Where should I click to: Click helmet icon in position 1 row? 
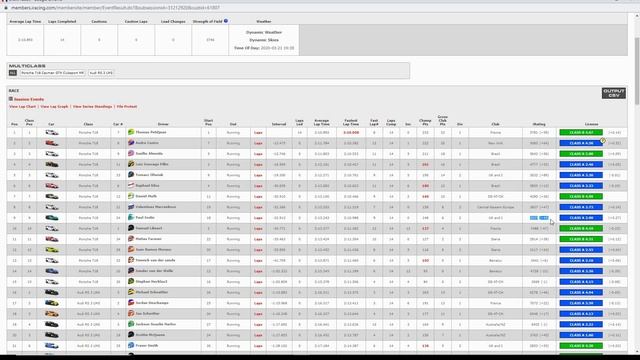click(131, 132)
